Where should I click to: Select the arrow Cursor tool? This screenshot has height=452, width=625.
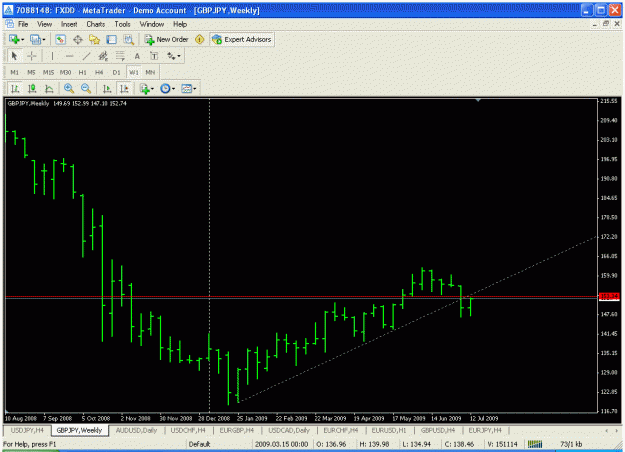click(x=14, y=56)
